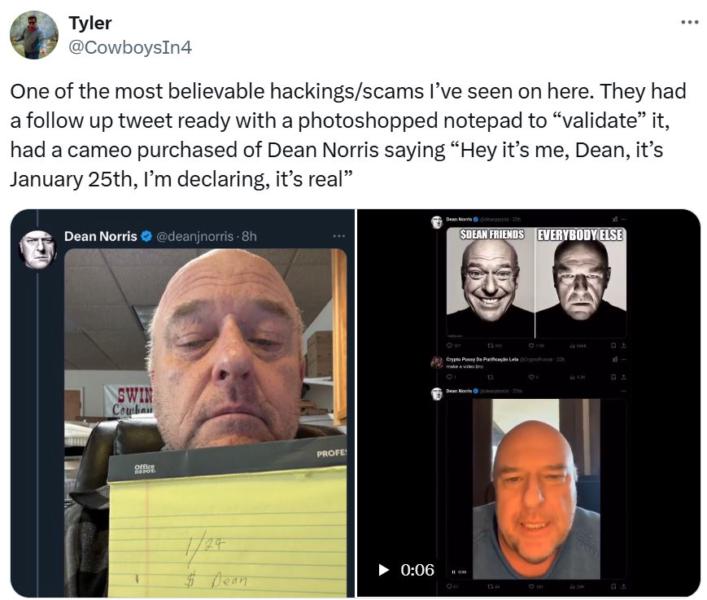Image resolution: width=707 pixels, height=600 pixels.
Task: Click the Dean Norris name in the embedded tweet
Action: coord(100,236)
